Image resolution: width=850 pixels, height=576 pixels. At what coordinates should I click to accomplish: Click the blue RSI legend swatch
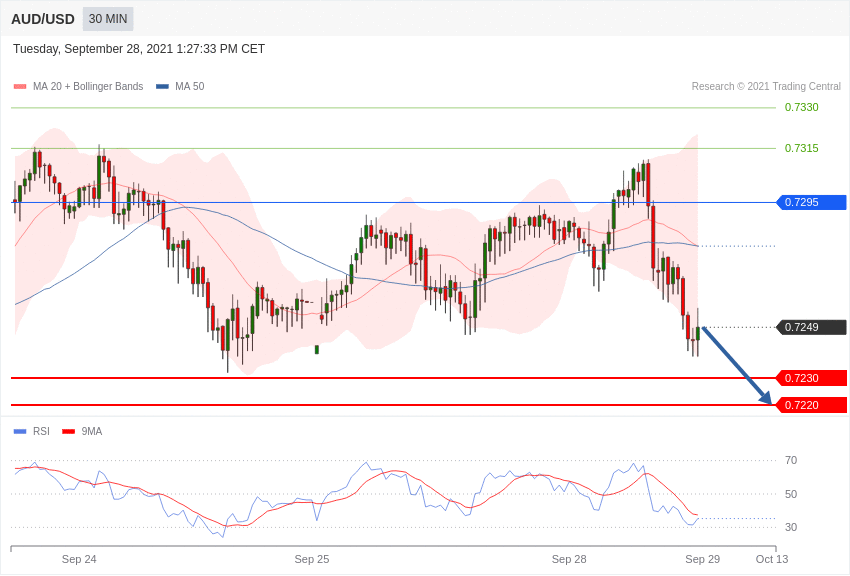pos(20,431)
